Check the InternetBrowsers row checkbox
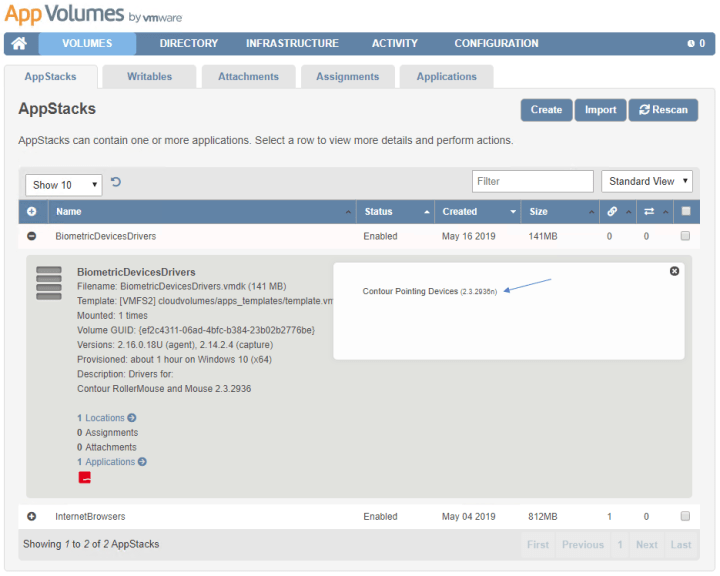Screen dimensions: 720x576 tap(685, 517)
